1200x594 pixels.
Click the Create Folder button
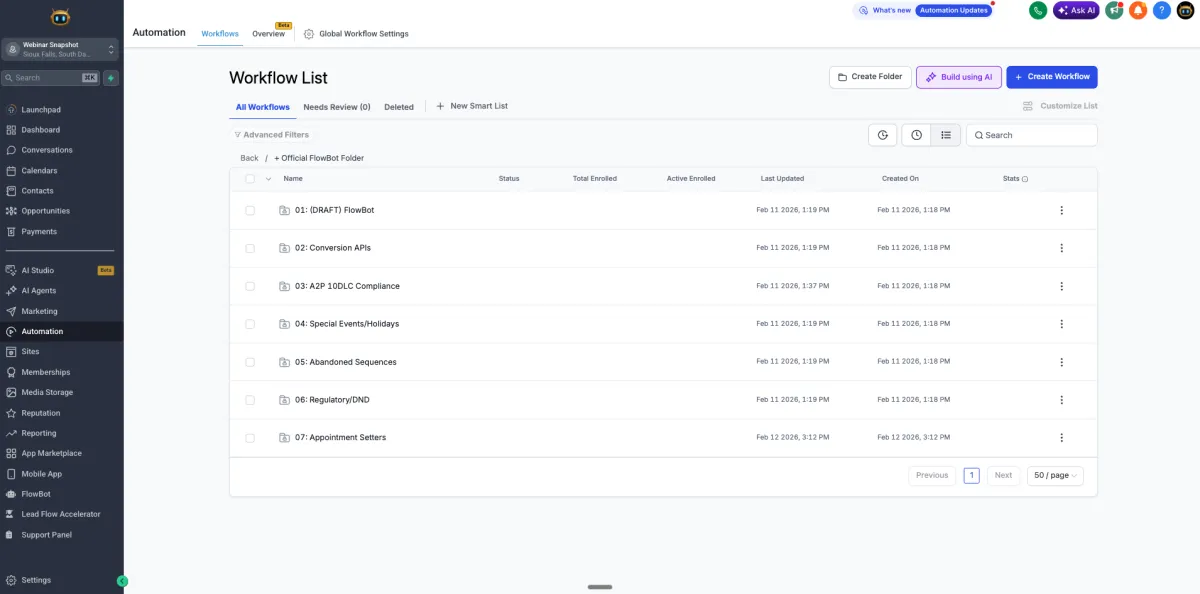(870, 77)
